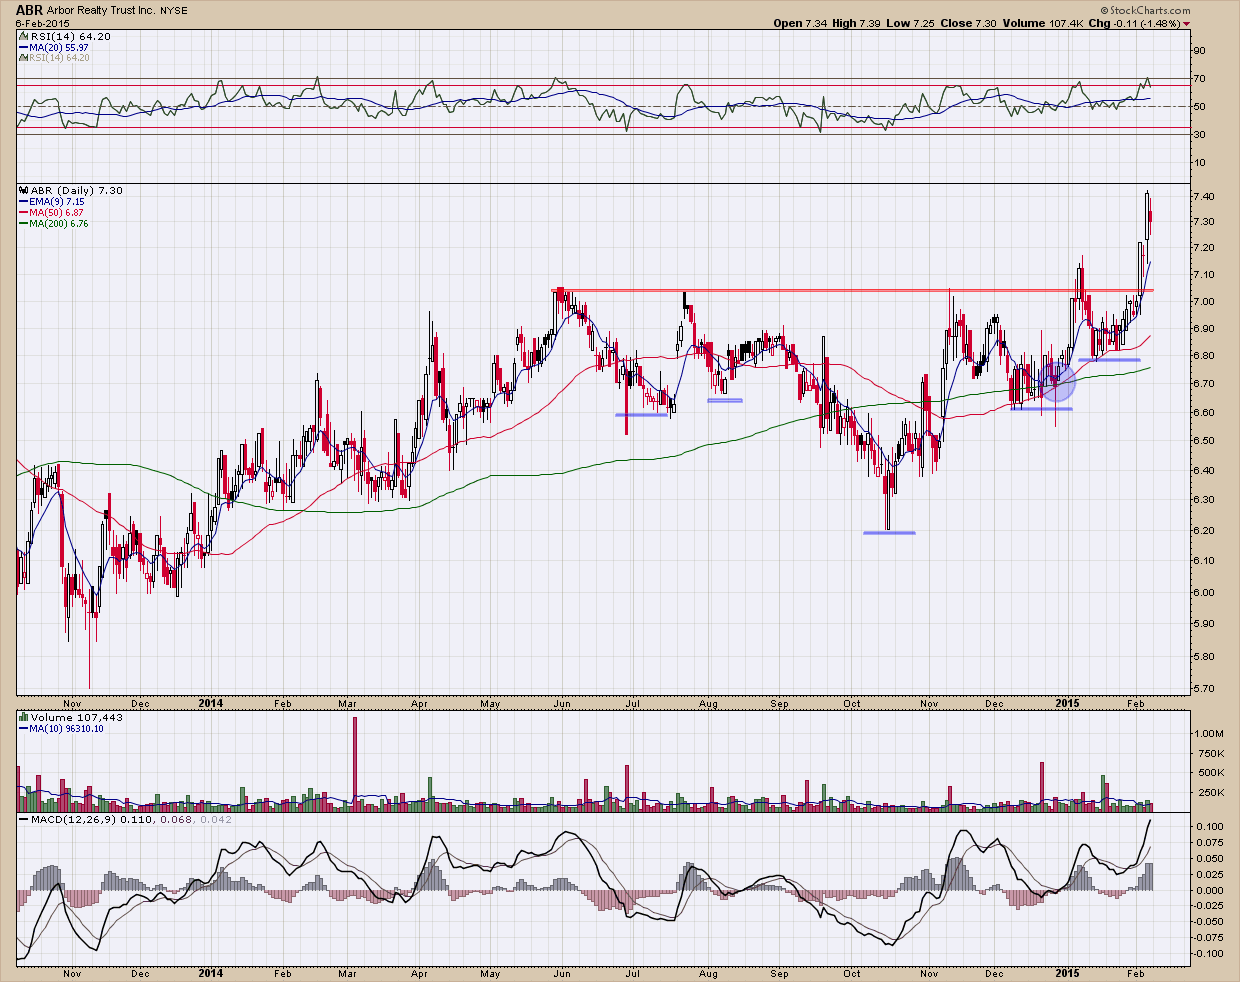
Task: Click the black line marker beside MACD(12,26,9)
Action: 24,820
